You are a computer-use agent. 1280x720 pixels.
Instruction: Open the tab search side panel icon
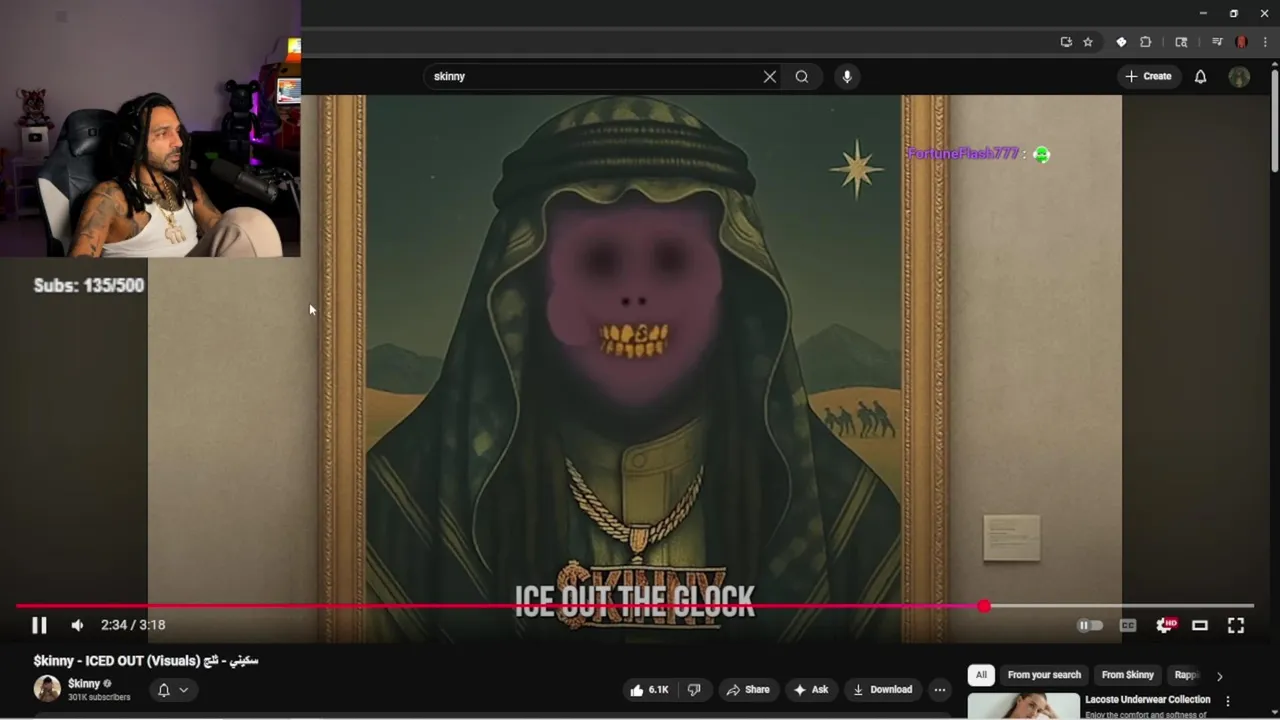1181,42
